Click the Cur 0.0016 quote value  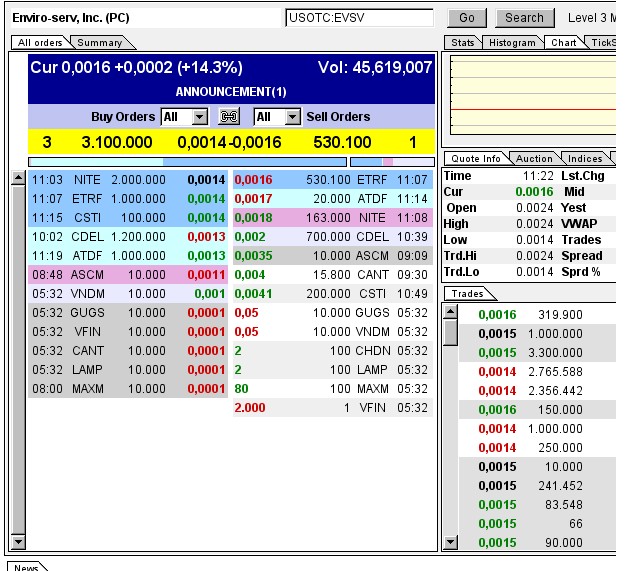pos(534,192)
